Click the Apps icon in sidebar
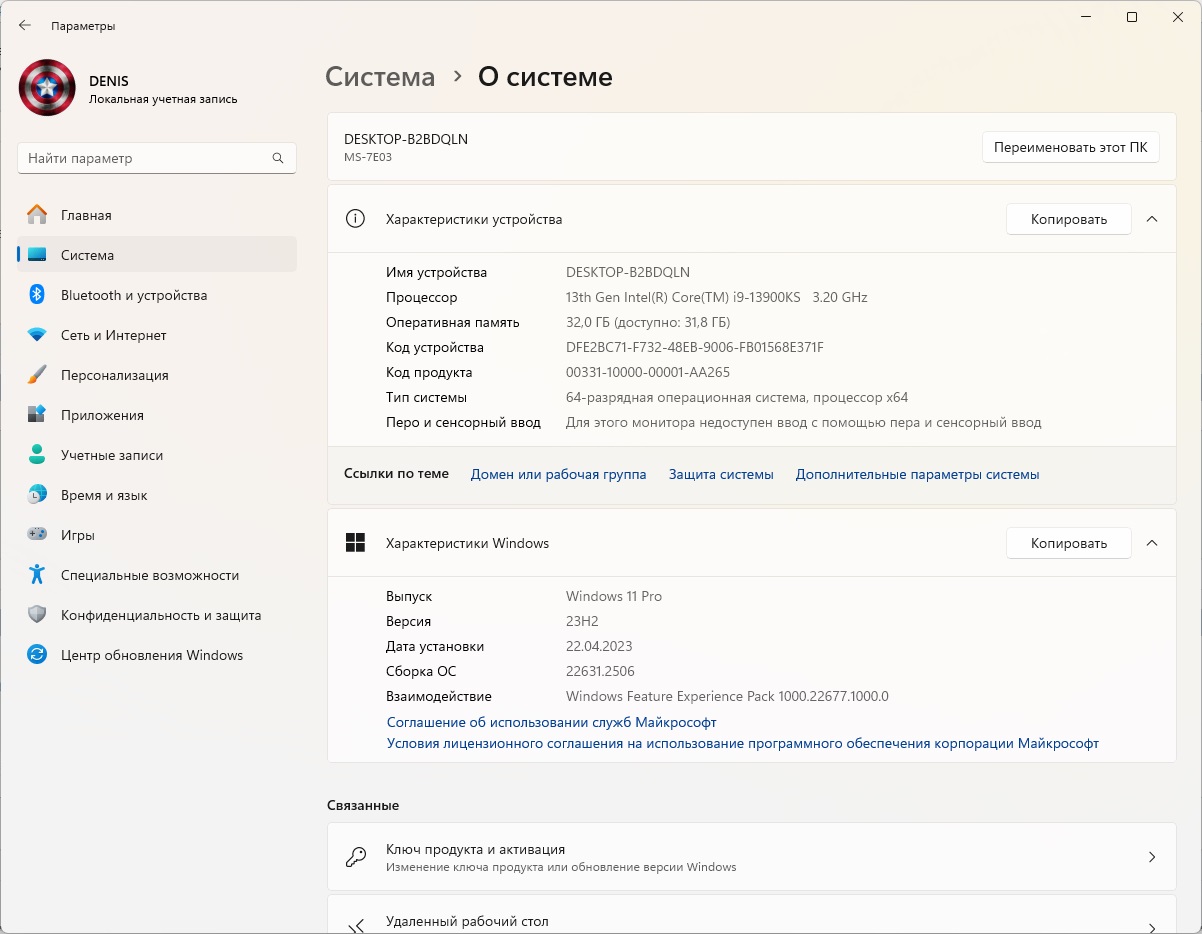The height and width of the screenshot is (934, 1202). (37, 415)
